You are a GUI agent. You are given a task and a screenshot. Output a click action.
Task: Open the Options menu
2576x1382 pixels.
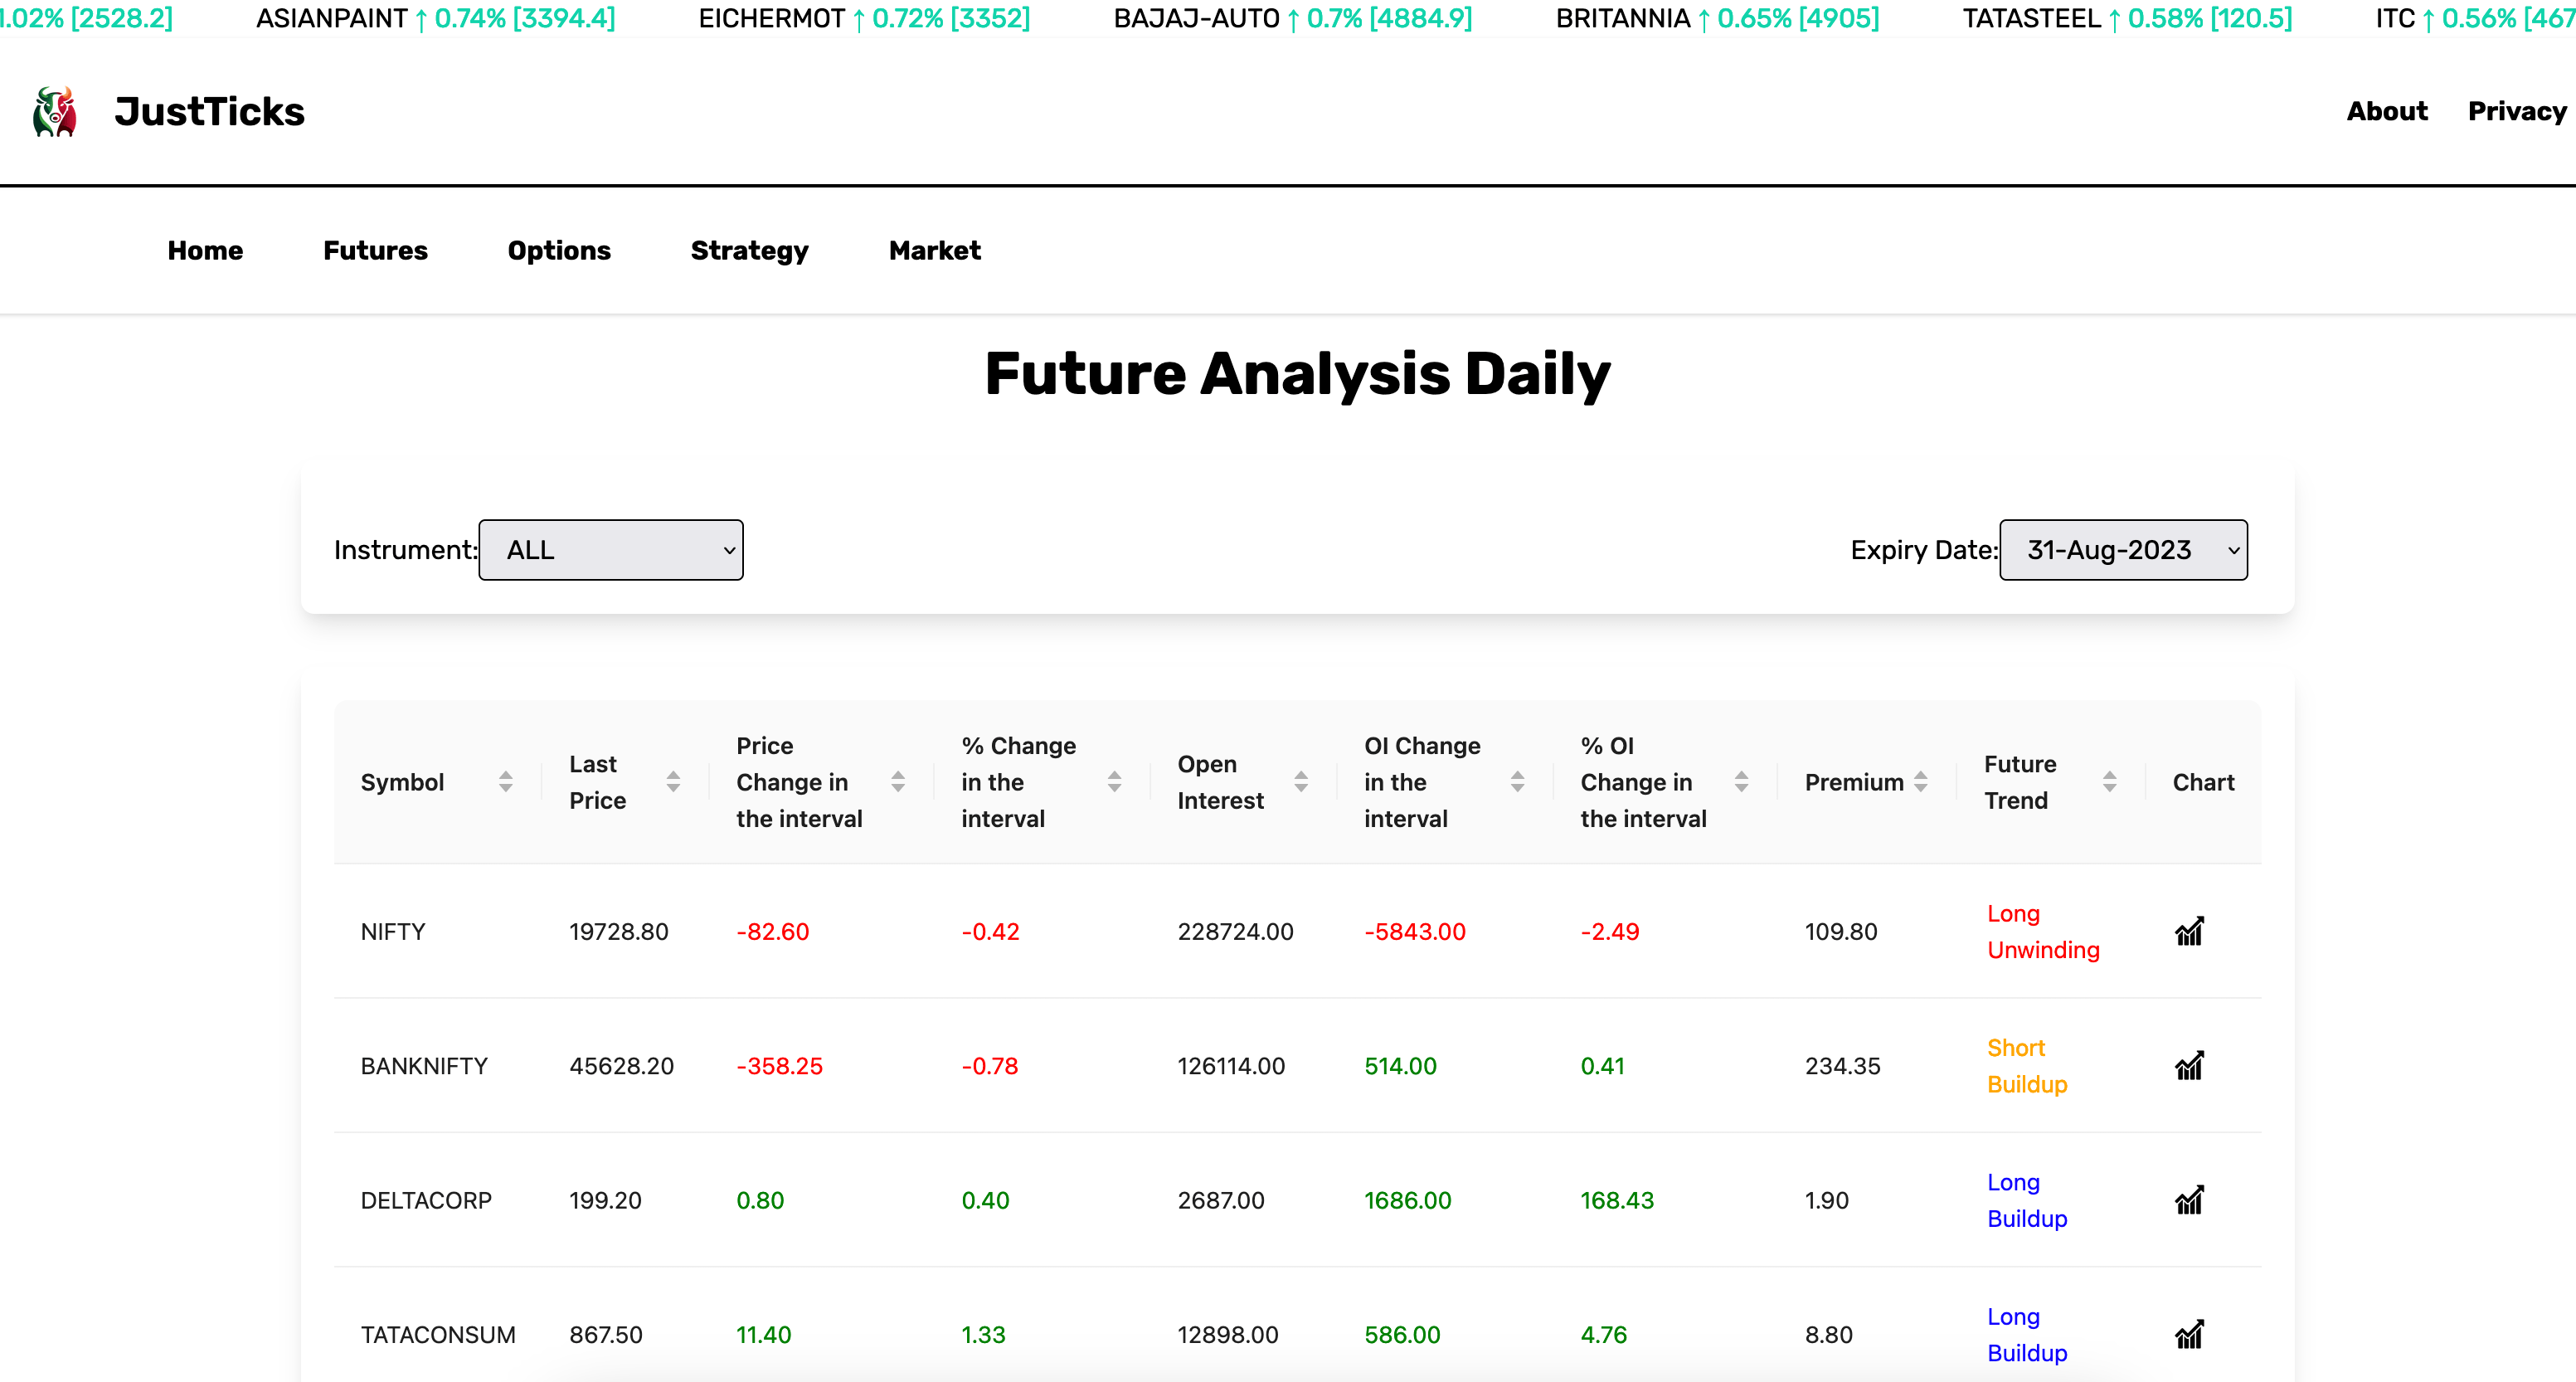pos(558,250)
